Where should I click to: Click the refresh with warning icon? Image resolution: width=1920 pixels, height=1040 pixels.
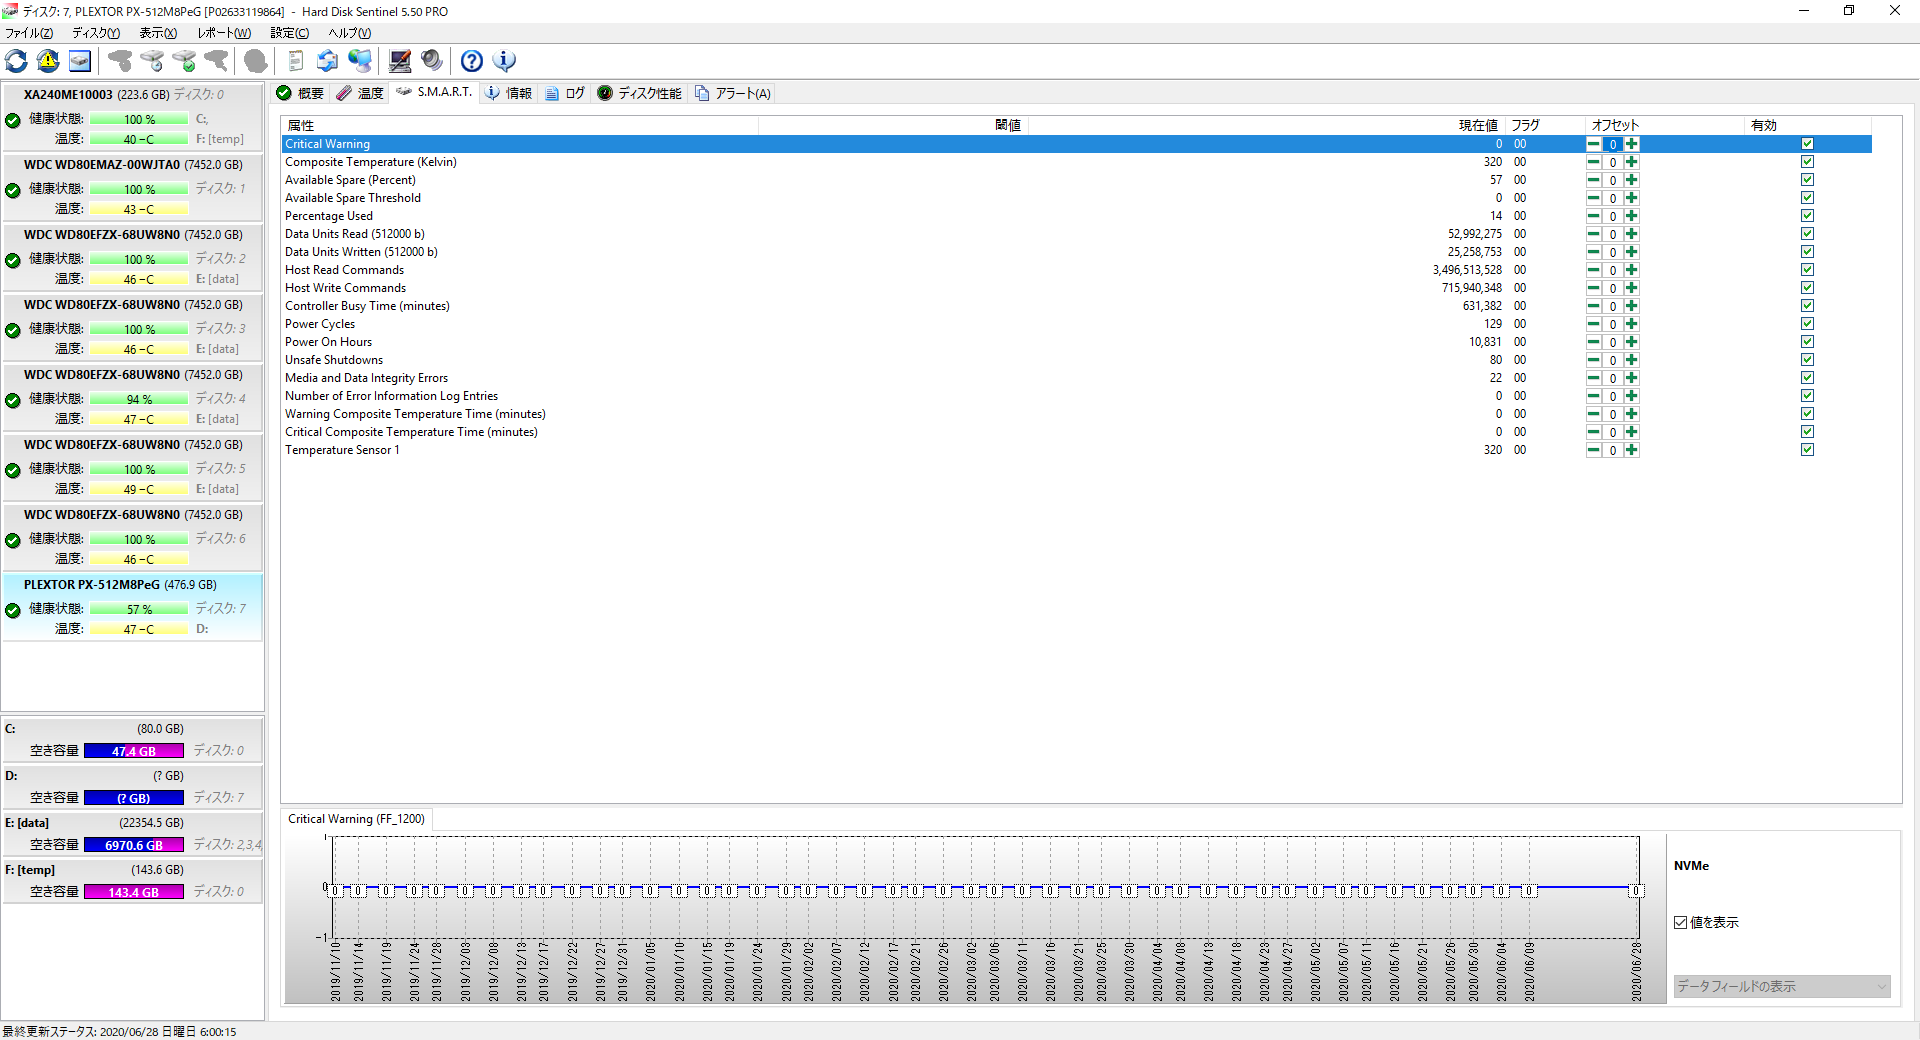pos(48,61)
